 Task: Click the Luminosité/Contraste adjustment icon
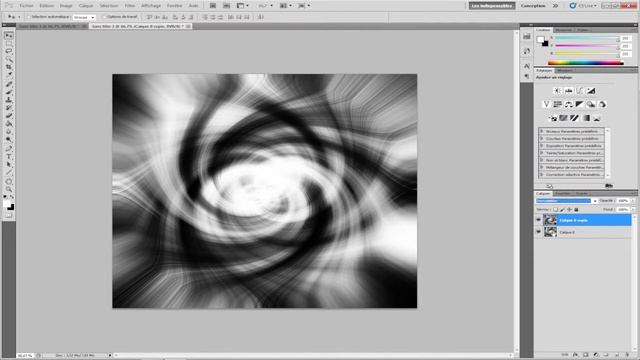[558, 91]
